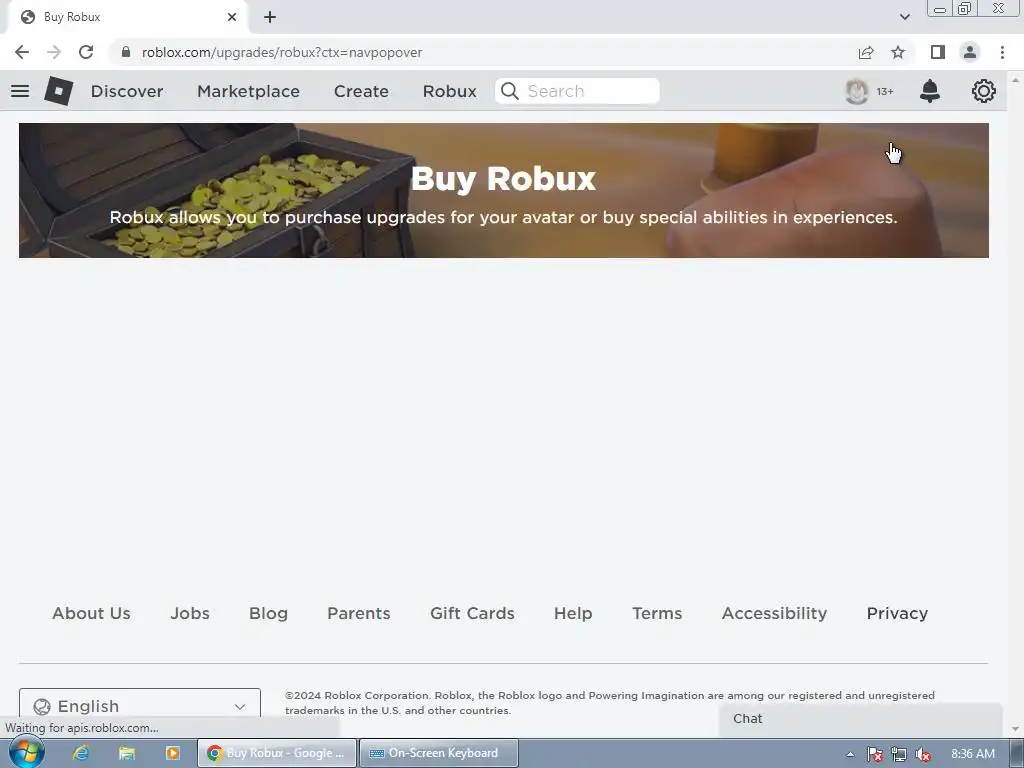1024x768 pixels.
Task: Open the About Us footer link
Action: [x=91, y=613]
